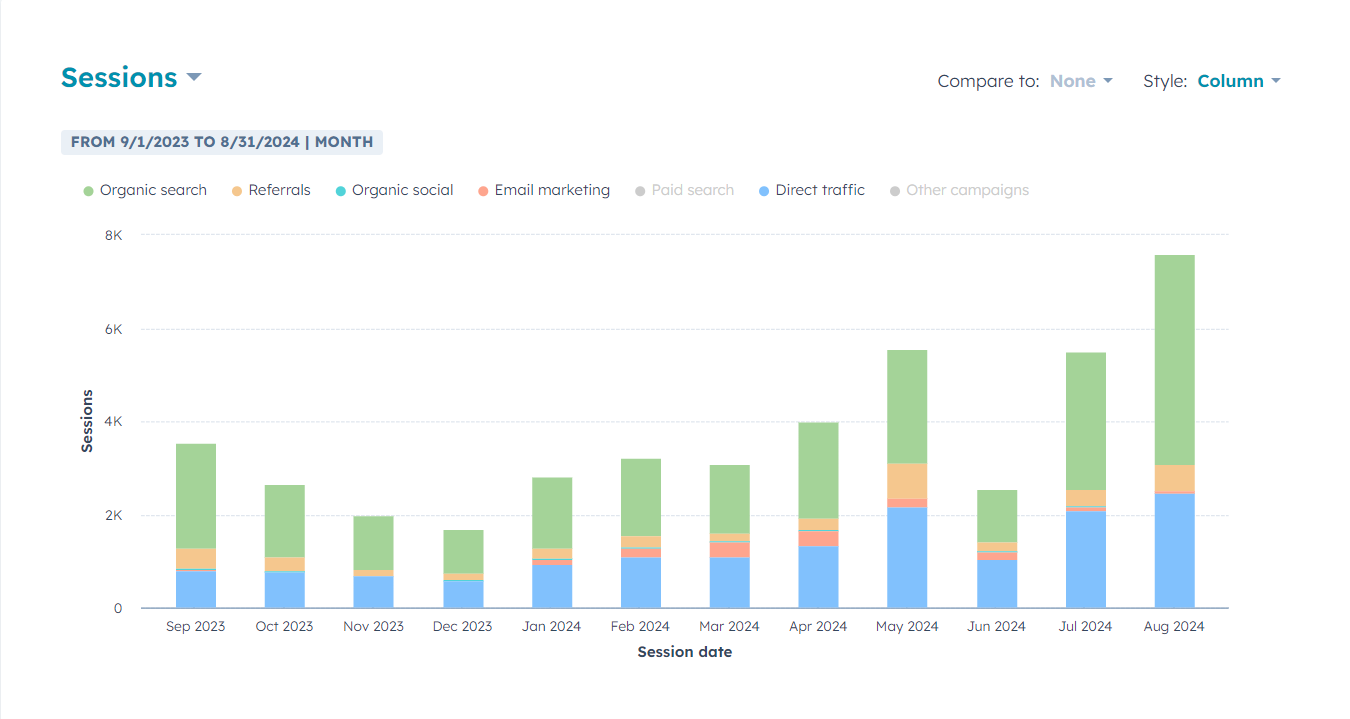Click the date range filter badge
The image size is (1350, 719).
click(222, 142)
